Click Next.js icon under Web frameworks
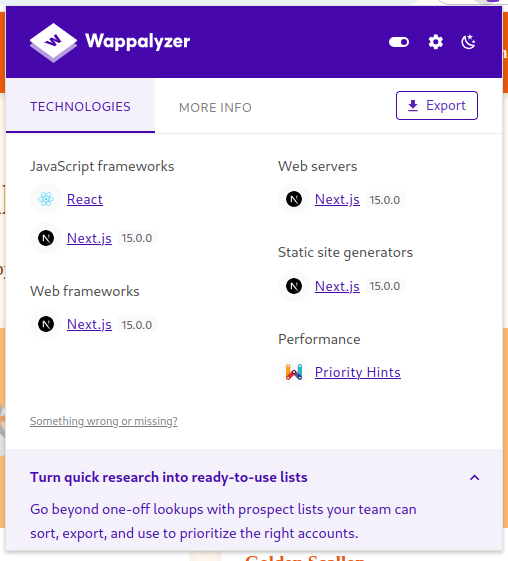Screen dimensions: 508x561 coord(46,324)
